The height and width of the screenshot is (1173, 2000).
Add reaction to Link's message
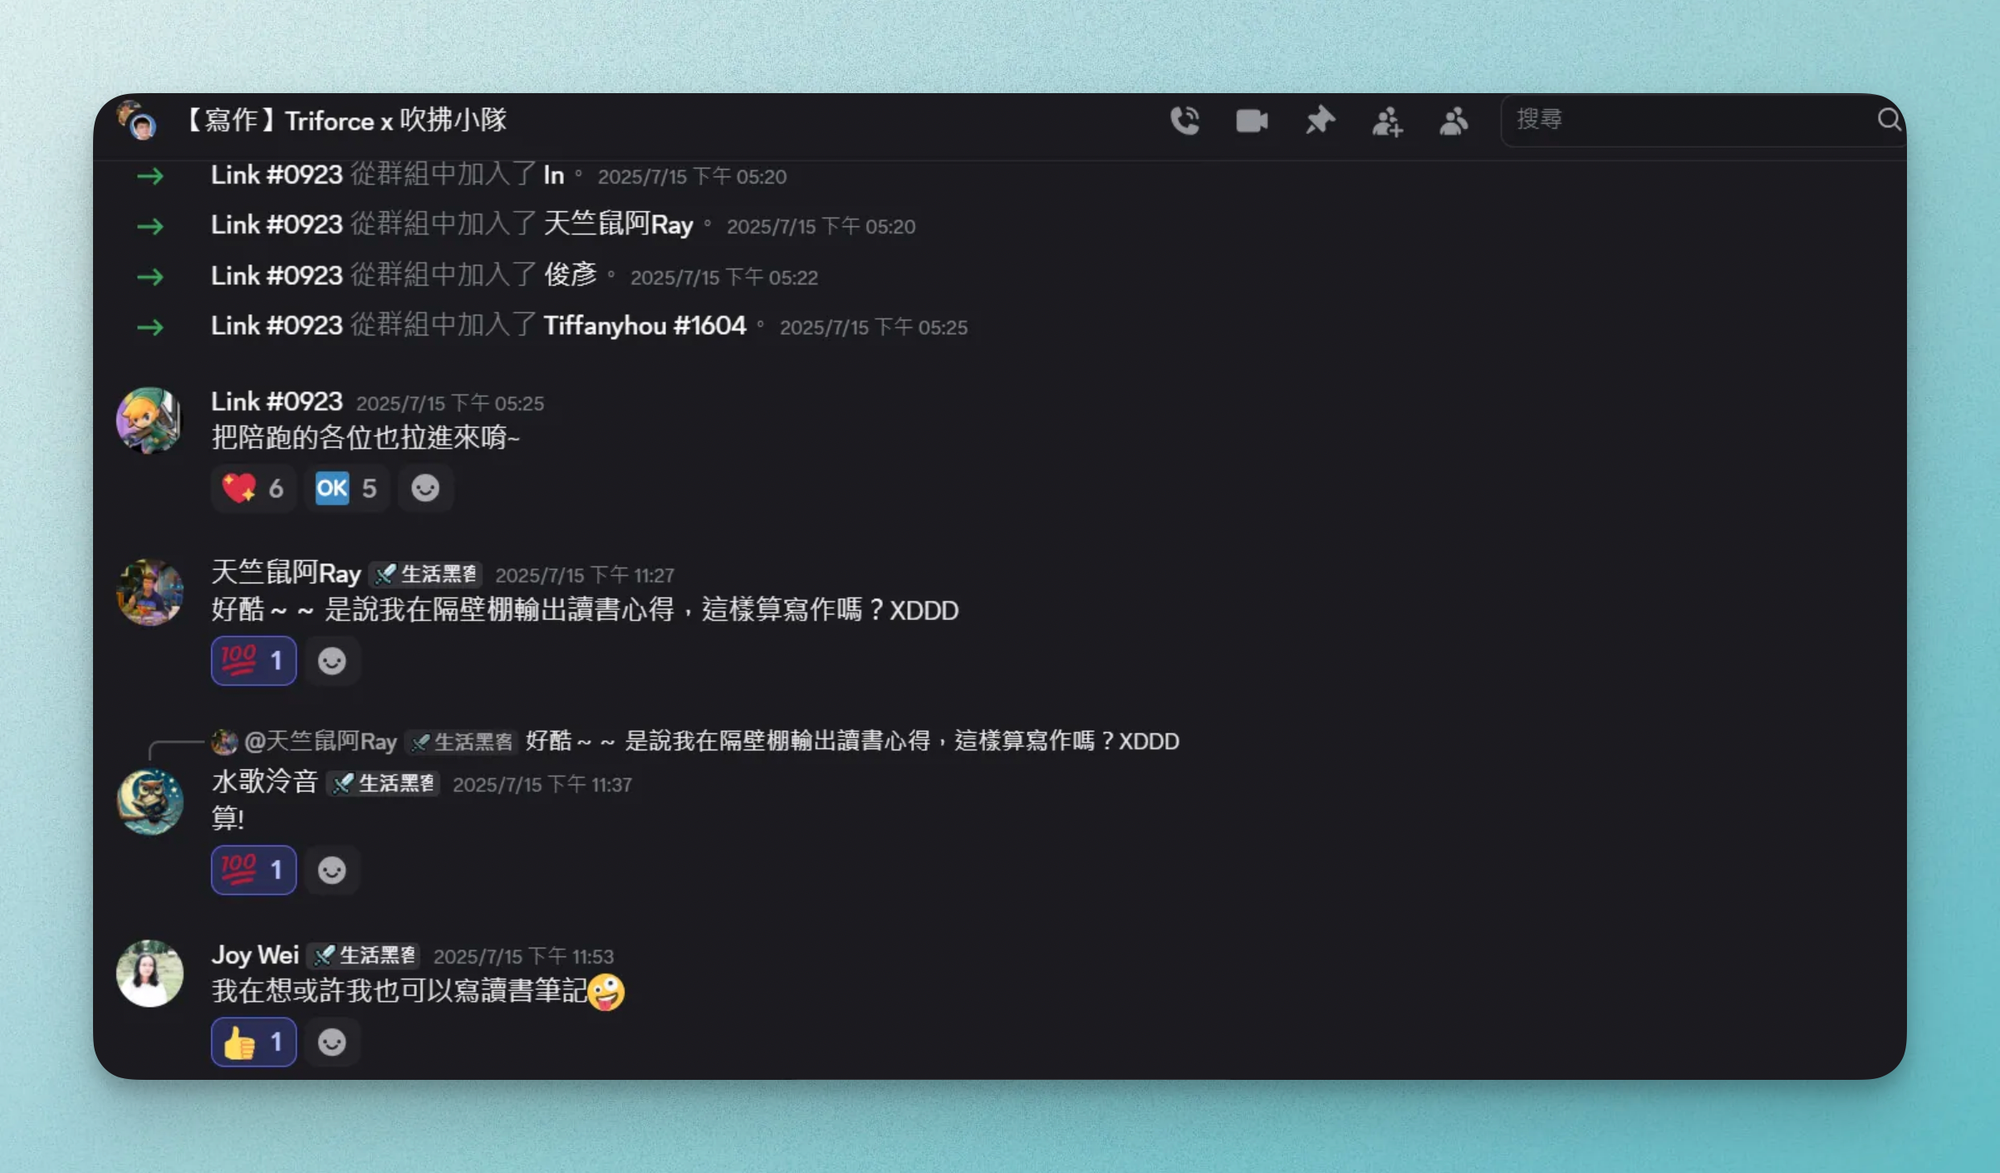tap(425, 488)
